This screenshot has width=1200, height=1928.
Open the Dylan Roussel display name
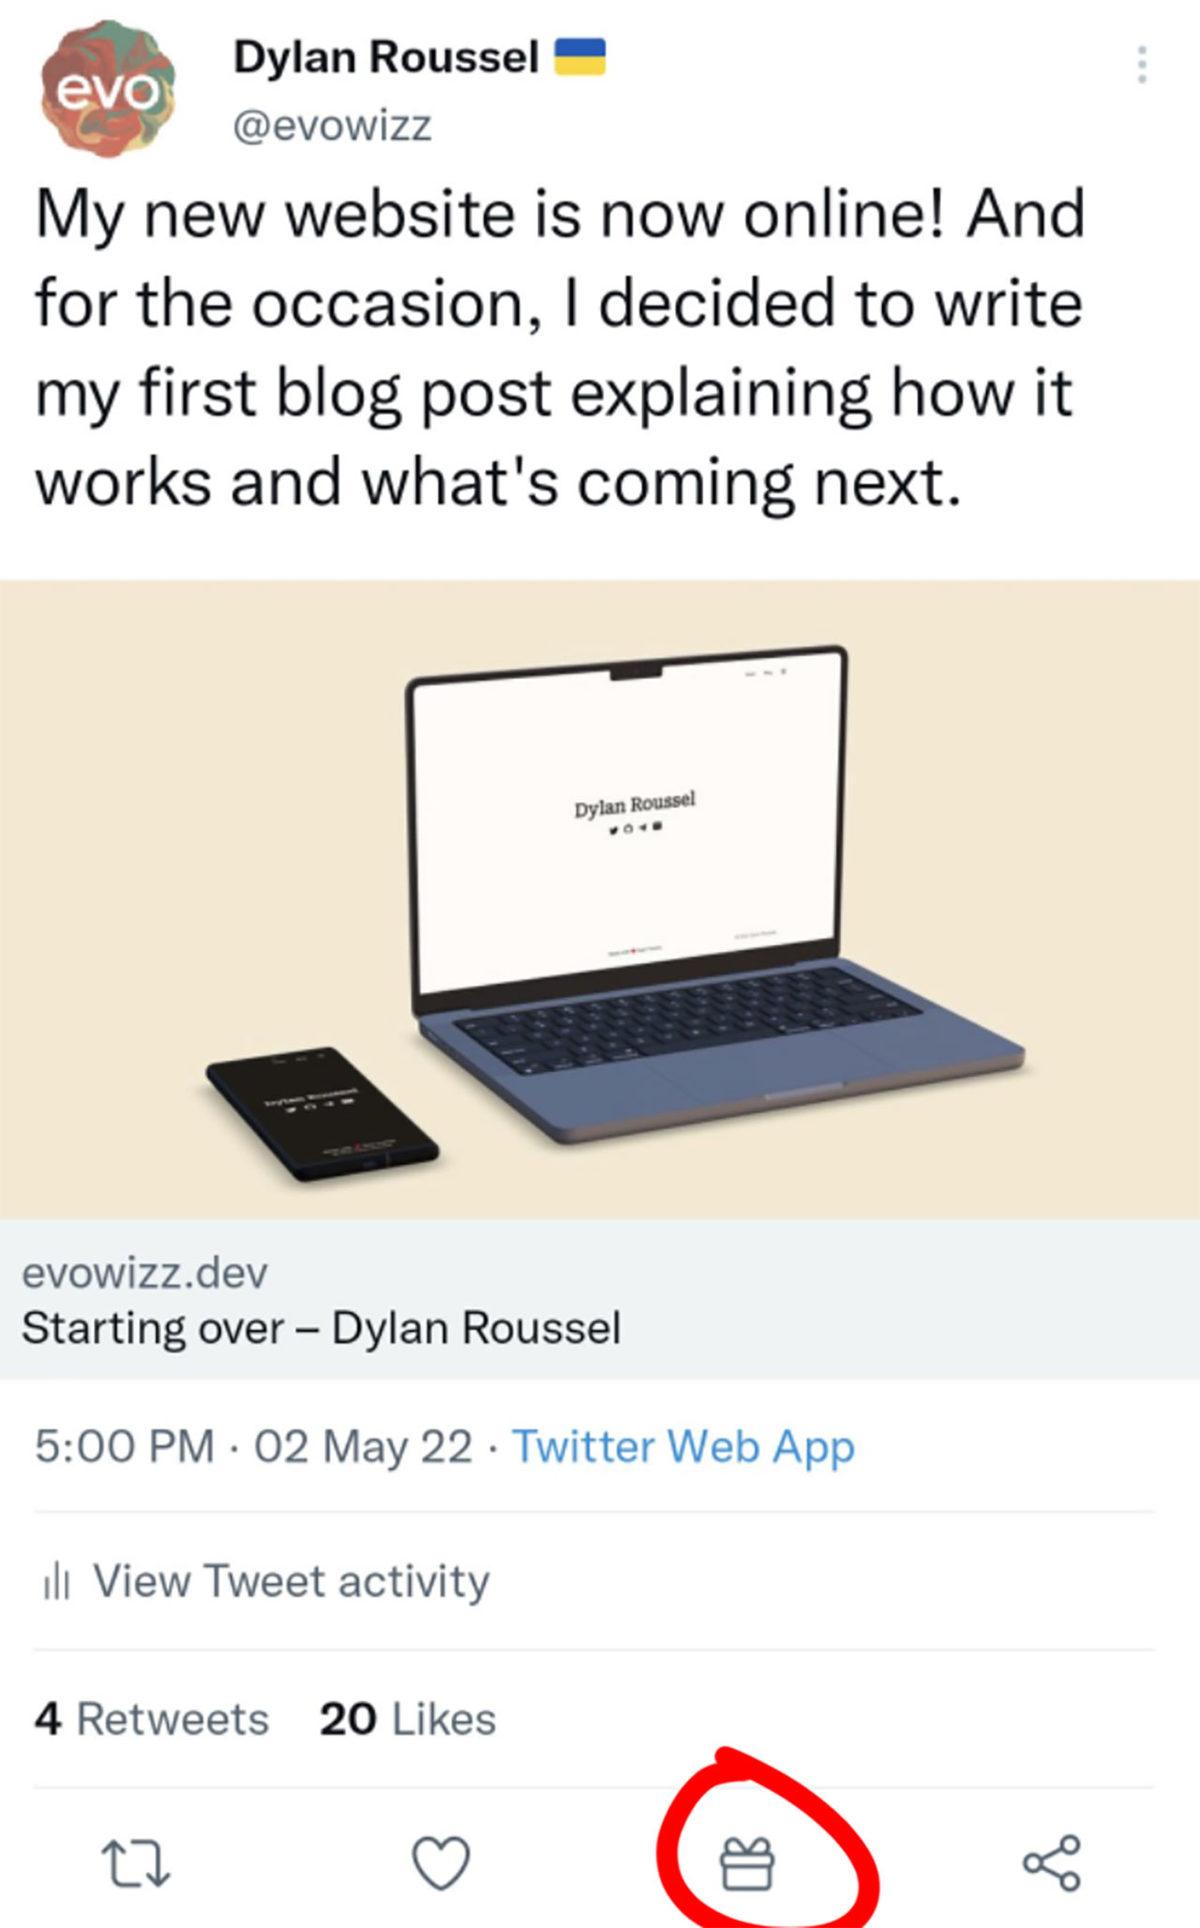pos(386,57)
